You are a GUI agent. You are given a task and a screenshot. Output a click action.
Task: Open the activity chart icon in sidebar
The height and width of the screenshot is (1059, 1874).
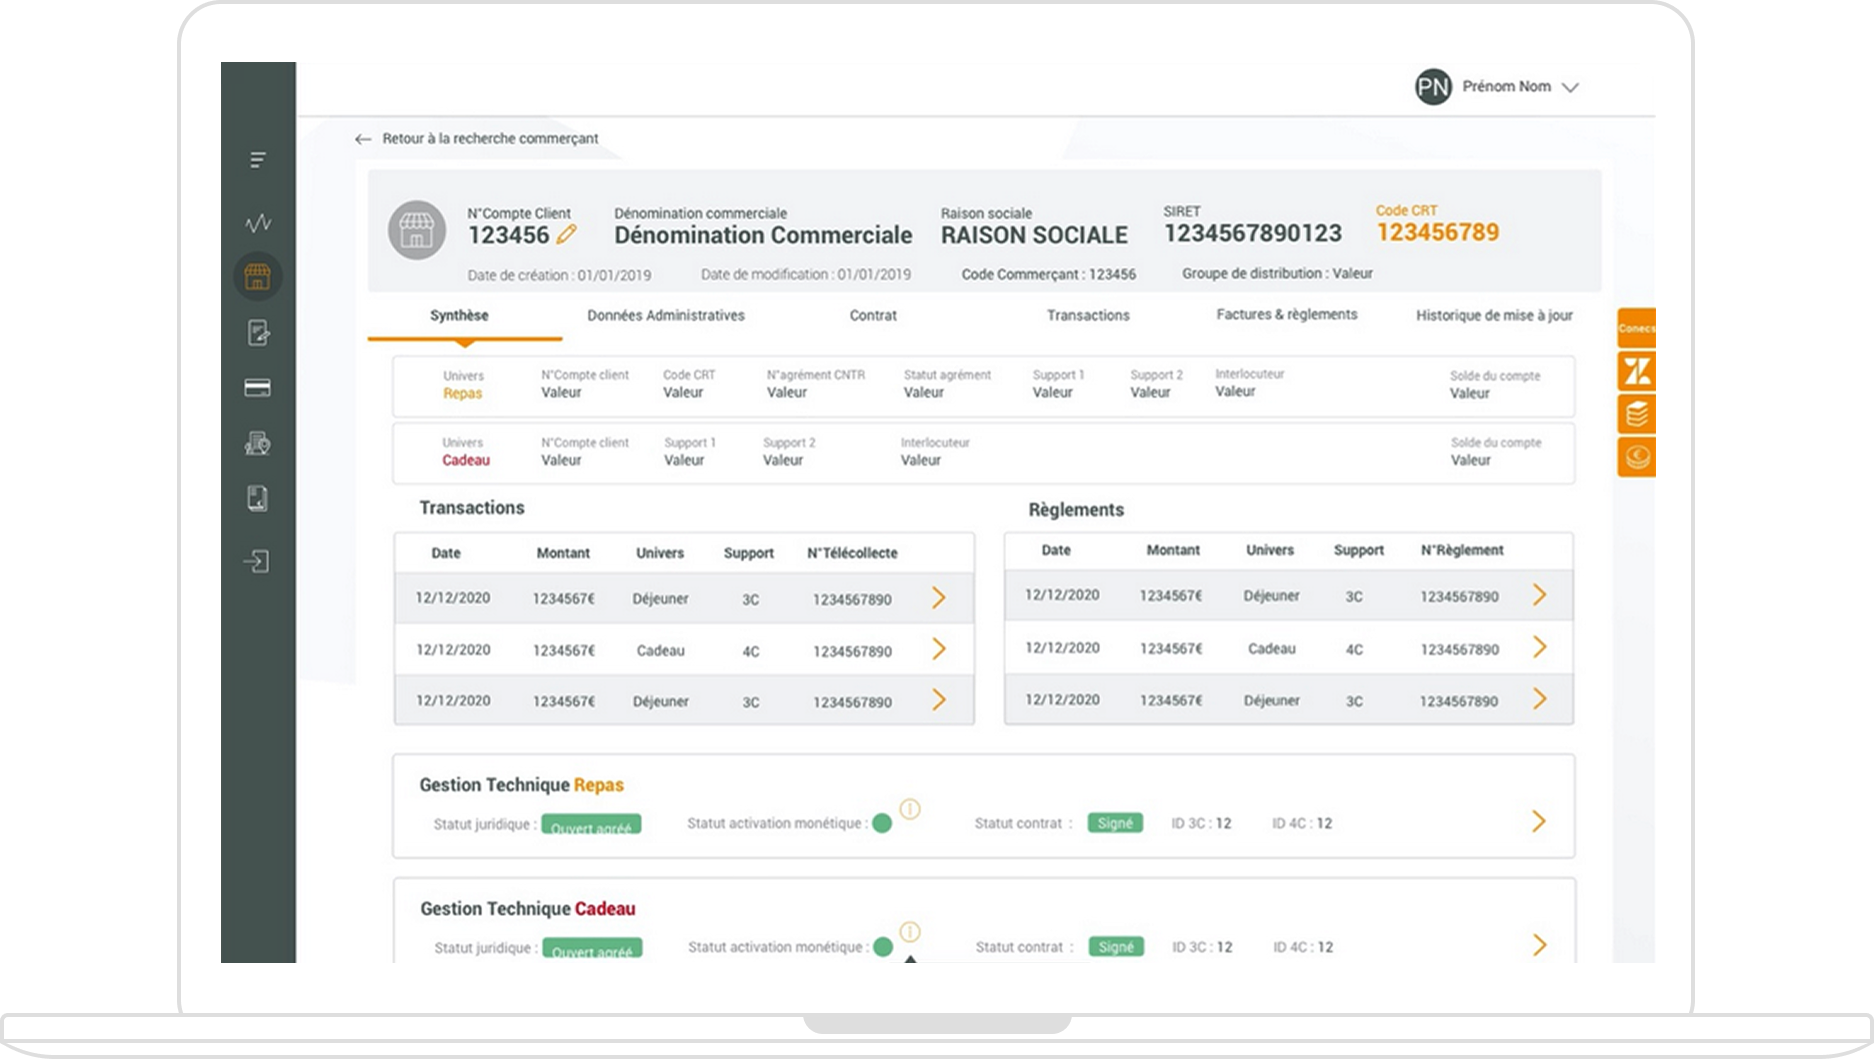point(258,223)
